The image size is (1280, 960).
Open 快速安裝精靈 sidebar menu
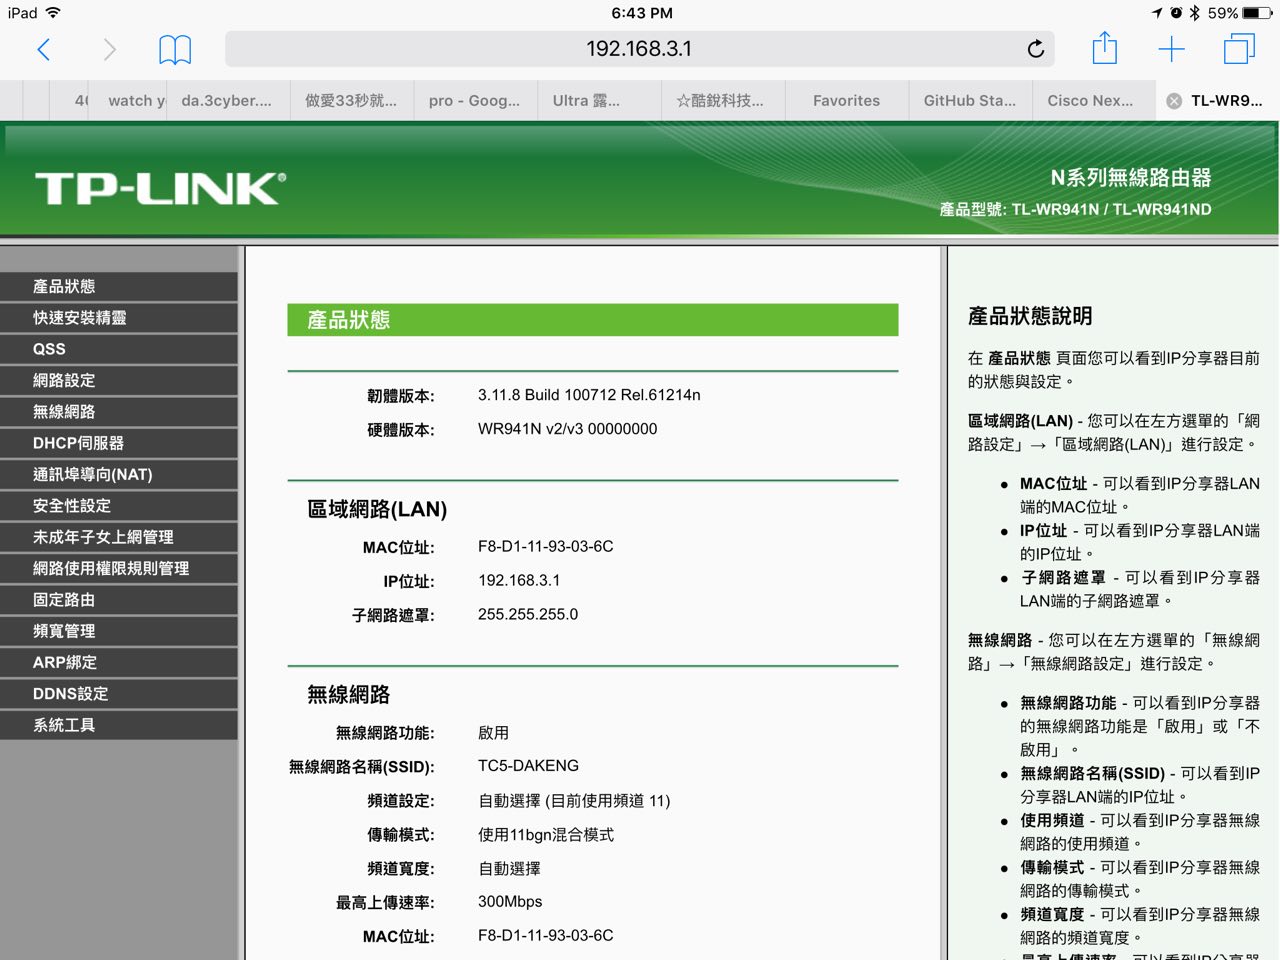coord(119,318)
